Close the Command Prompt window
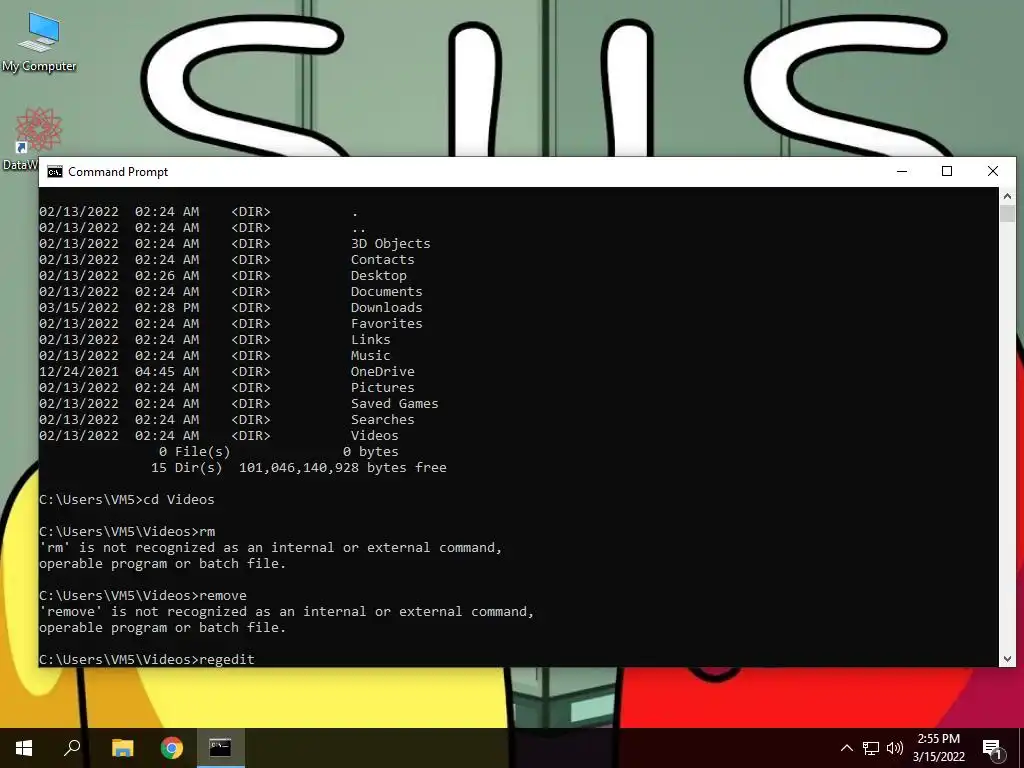Viewport: 1024px width, 768px height. coord(993,171)
